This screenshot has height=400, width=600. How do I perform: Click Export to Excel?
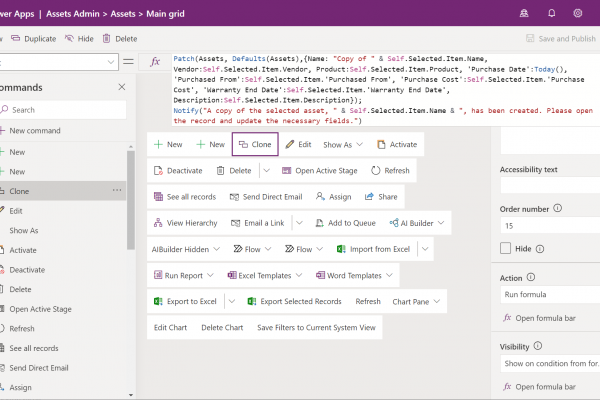click(x=185, y=302)
